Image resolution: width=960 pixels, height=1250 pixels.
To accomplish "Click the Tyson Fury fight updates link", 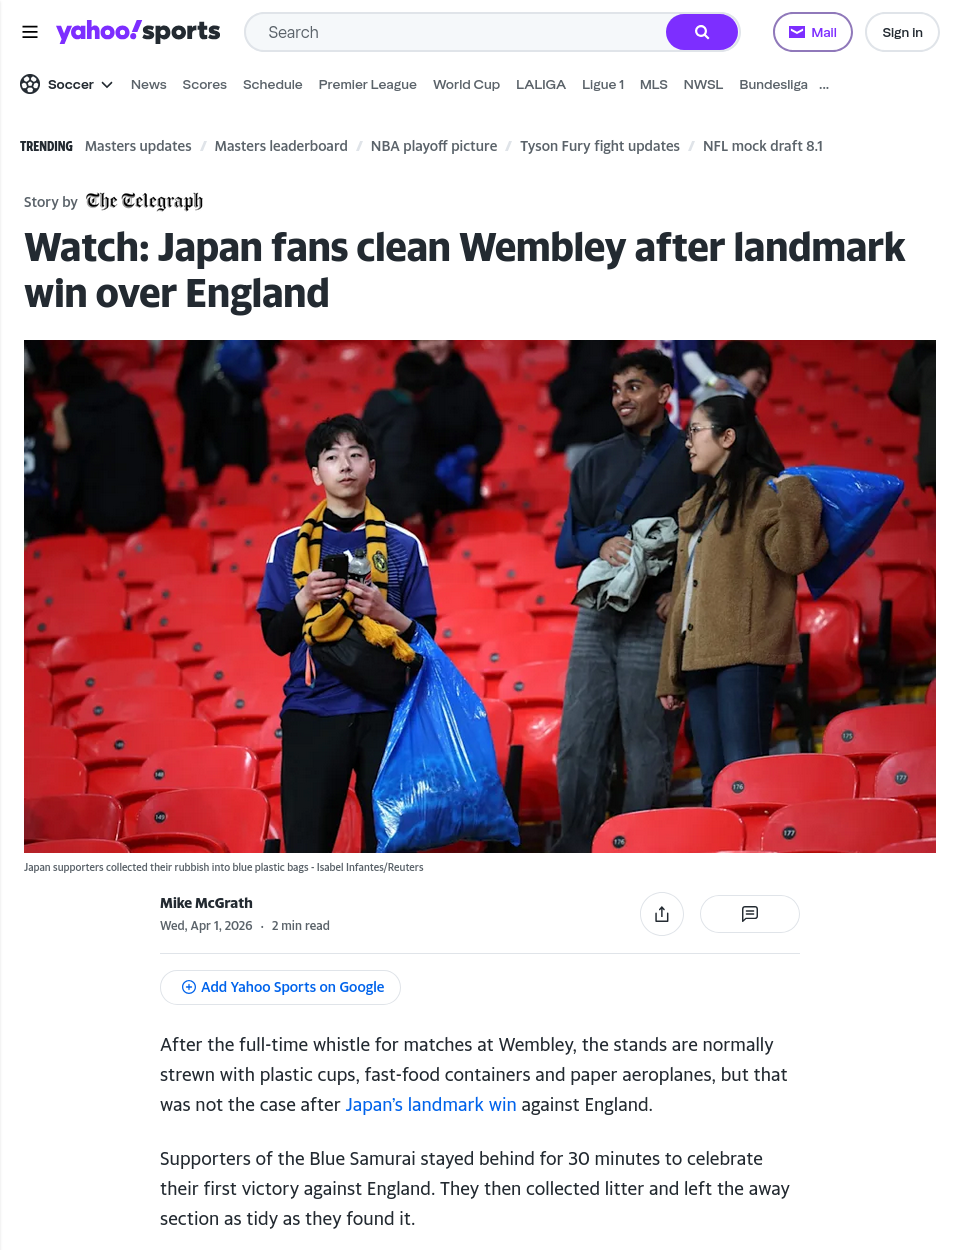I will [x=600, y=146].
